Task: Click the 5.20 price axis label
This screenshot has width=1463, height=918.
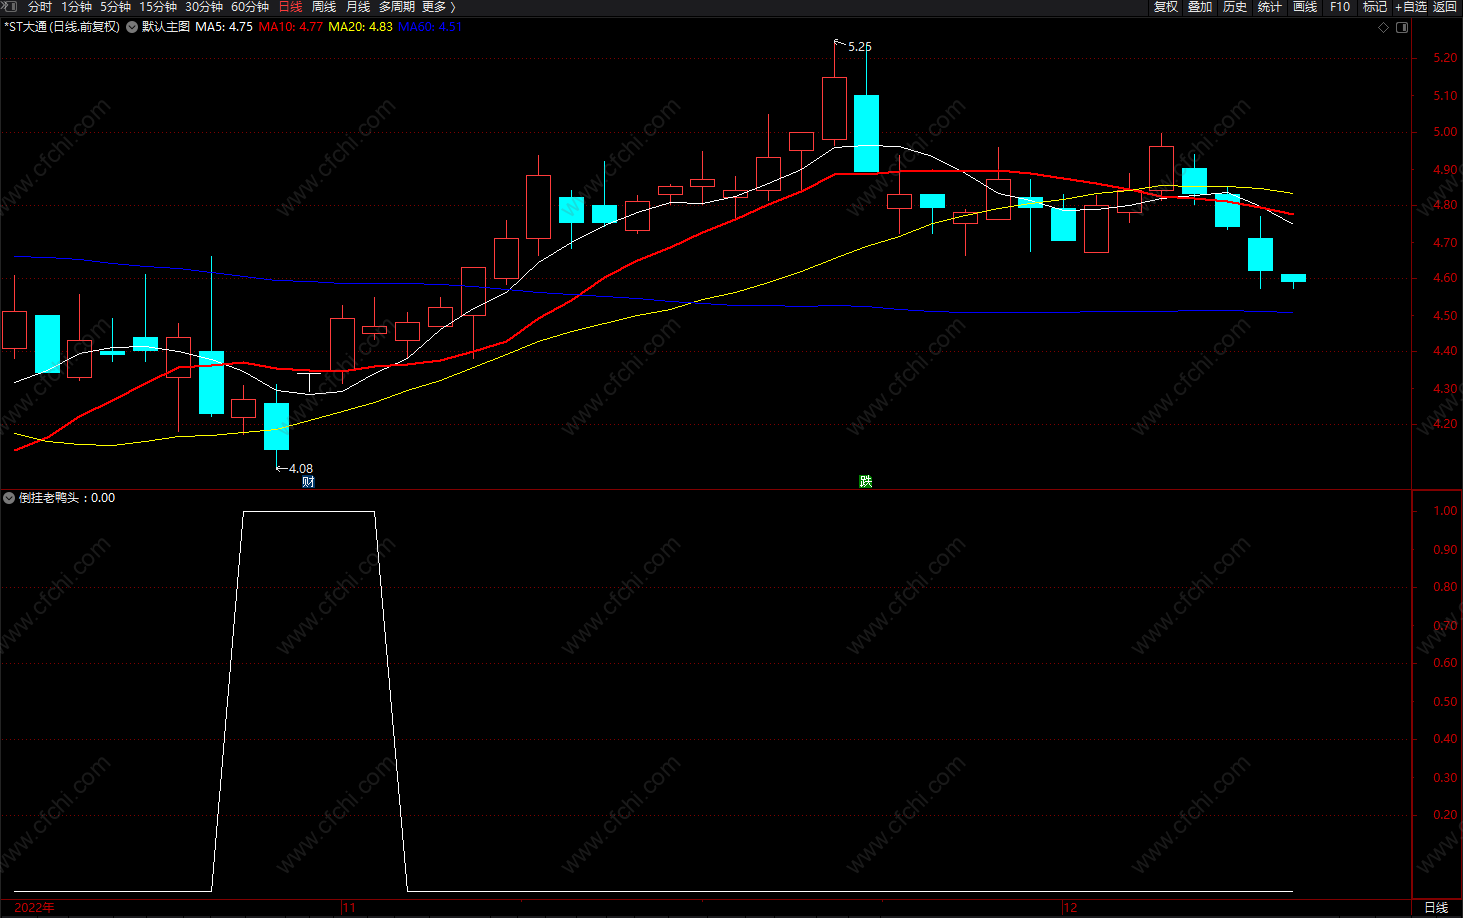Action: (x=1445, y=58)
